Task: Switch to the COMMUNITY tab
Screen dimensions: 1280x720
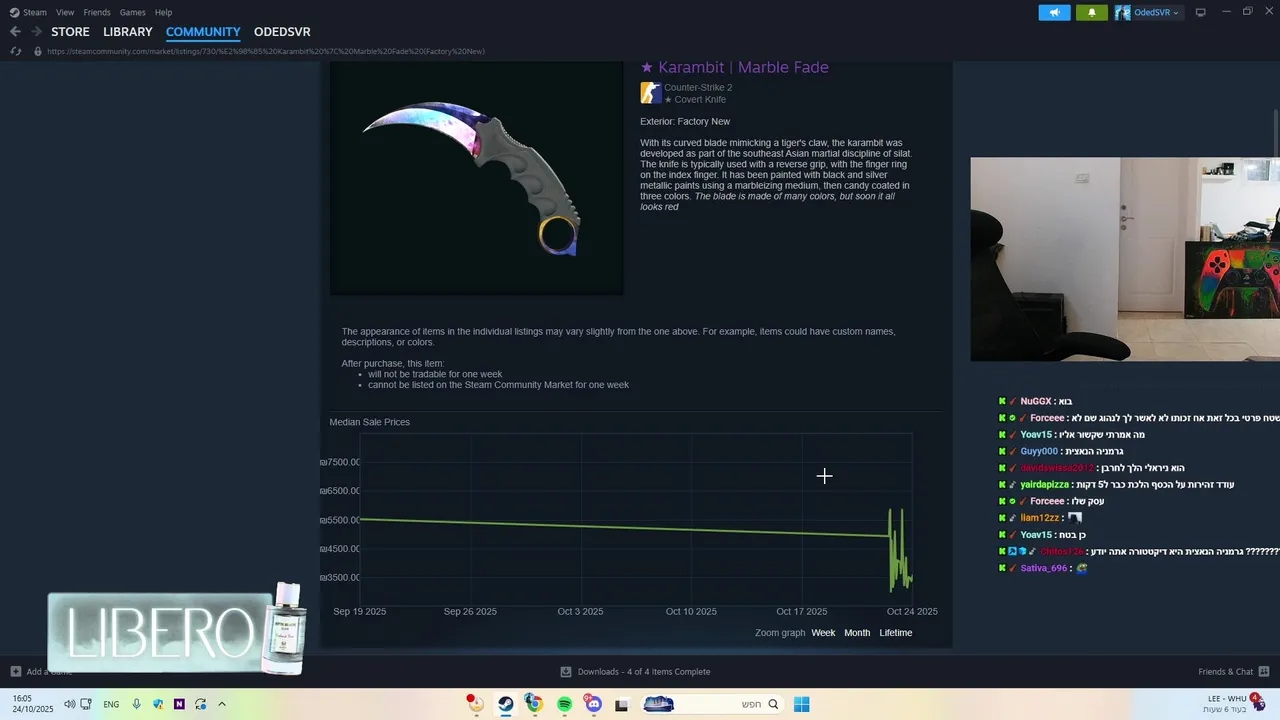Action: [x=203, y=32]
